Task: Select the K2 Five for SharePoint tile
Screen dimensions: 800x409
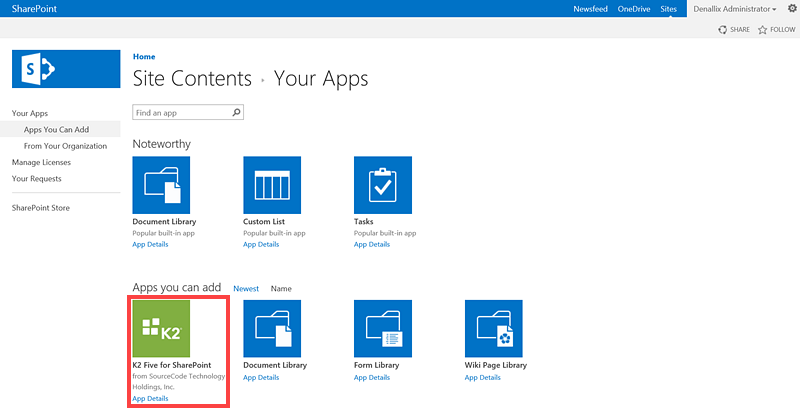Action: 162,328
